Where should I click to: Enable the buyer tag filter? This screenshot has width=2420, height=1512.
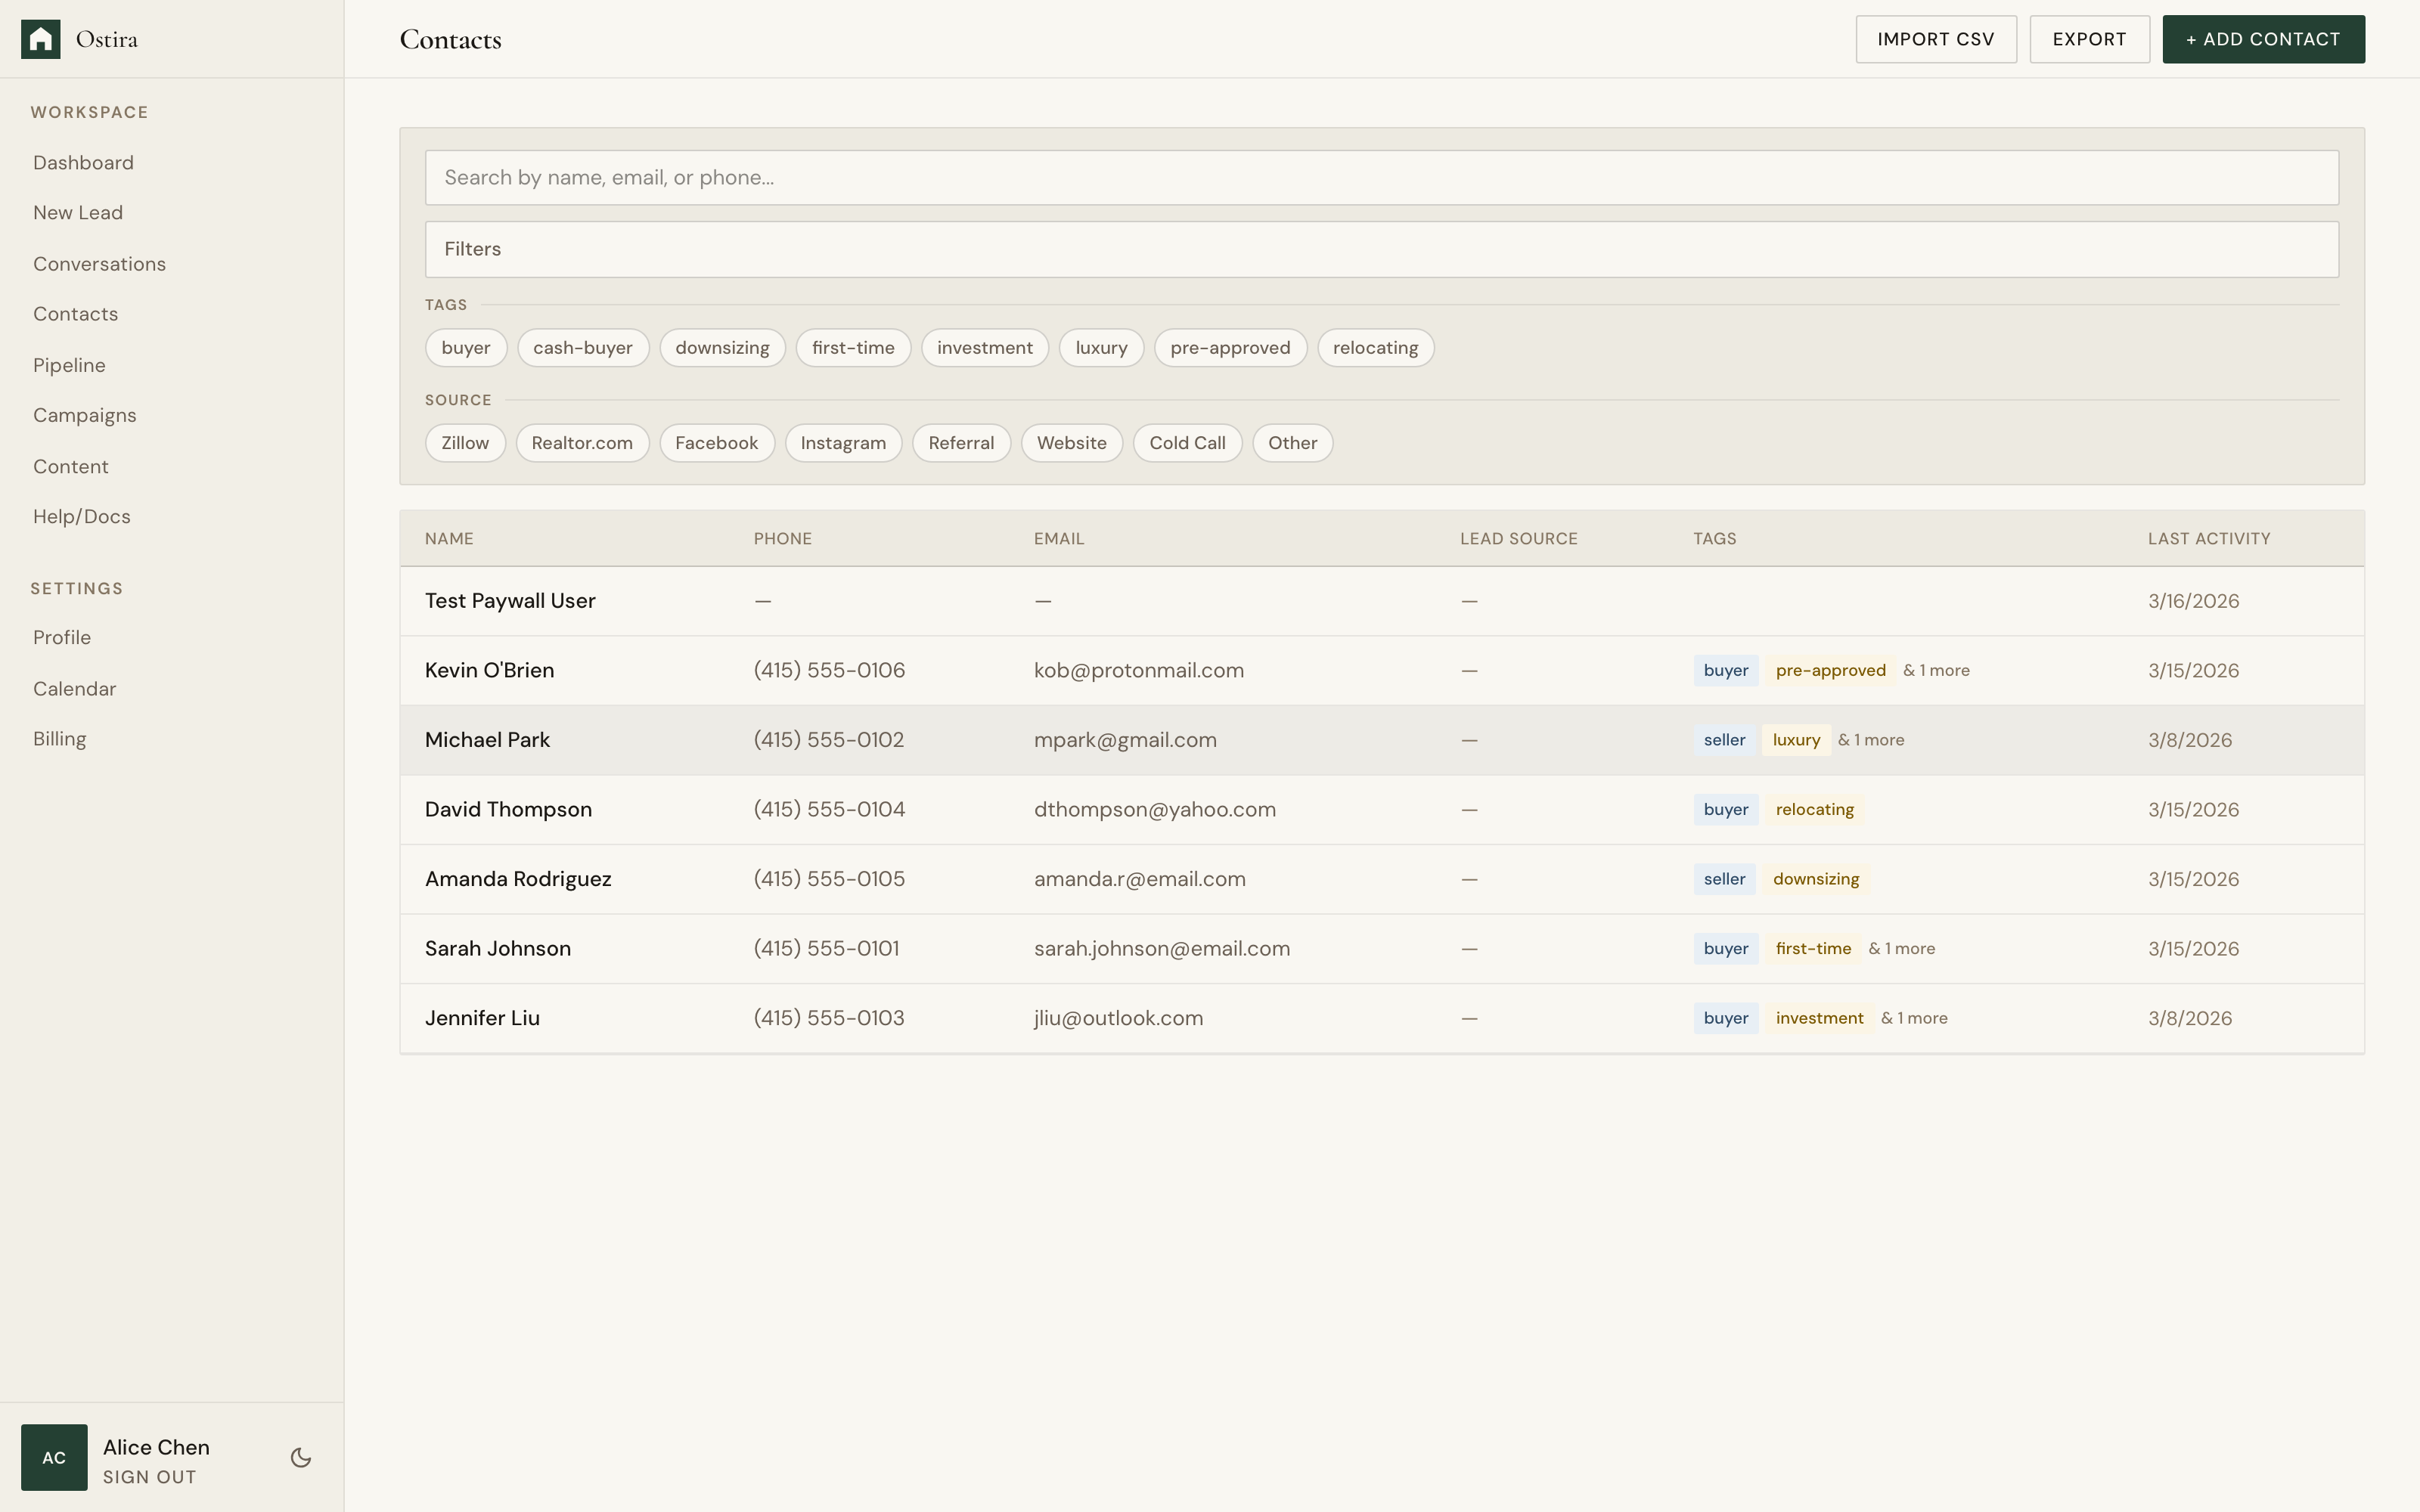(x=465, y=347)
